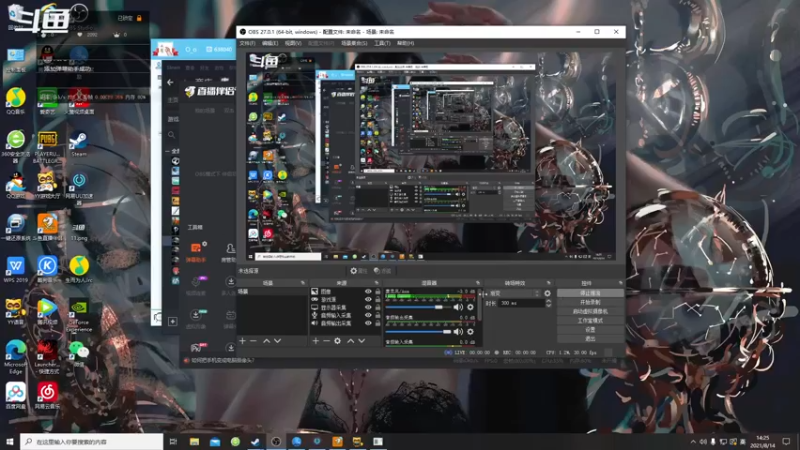Toggle visibility of the second source in OBS list
The image size is (800, 450).
368,299
